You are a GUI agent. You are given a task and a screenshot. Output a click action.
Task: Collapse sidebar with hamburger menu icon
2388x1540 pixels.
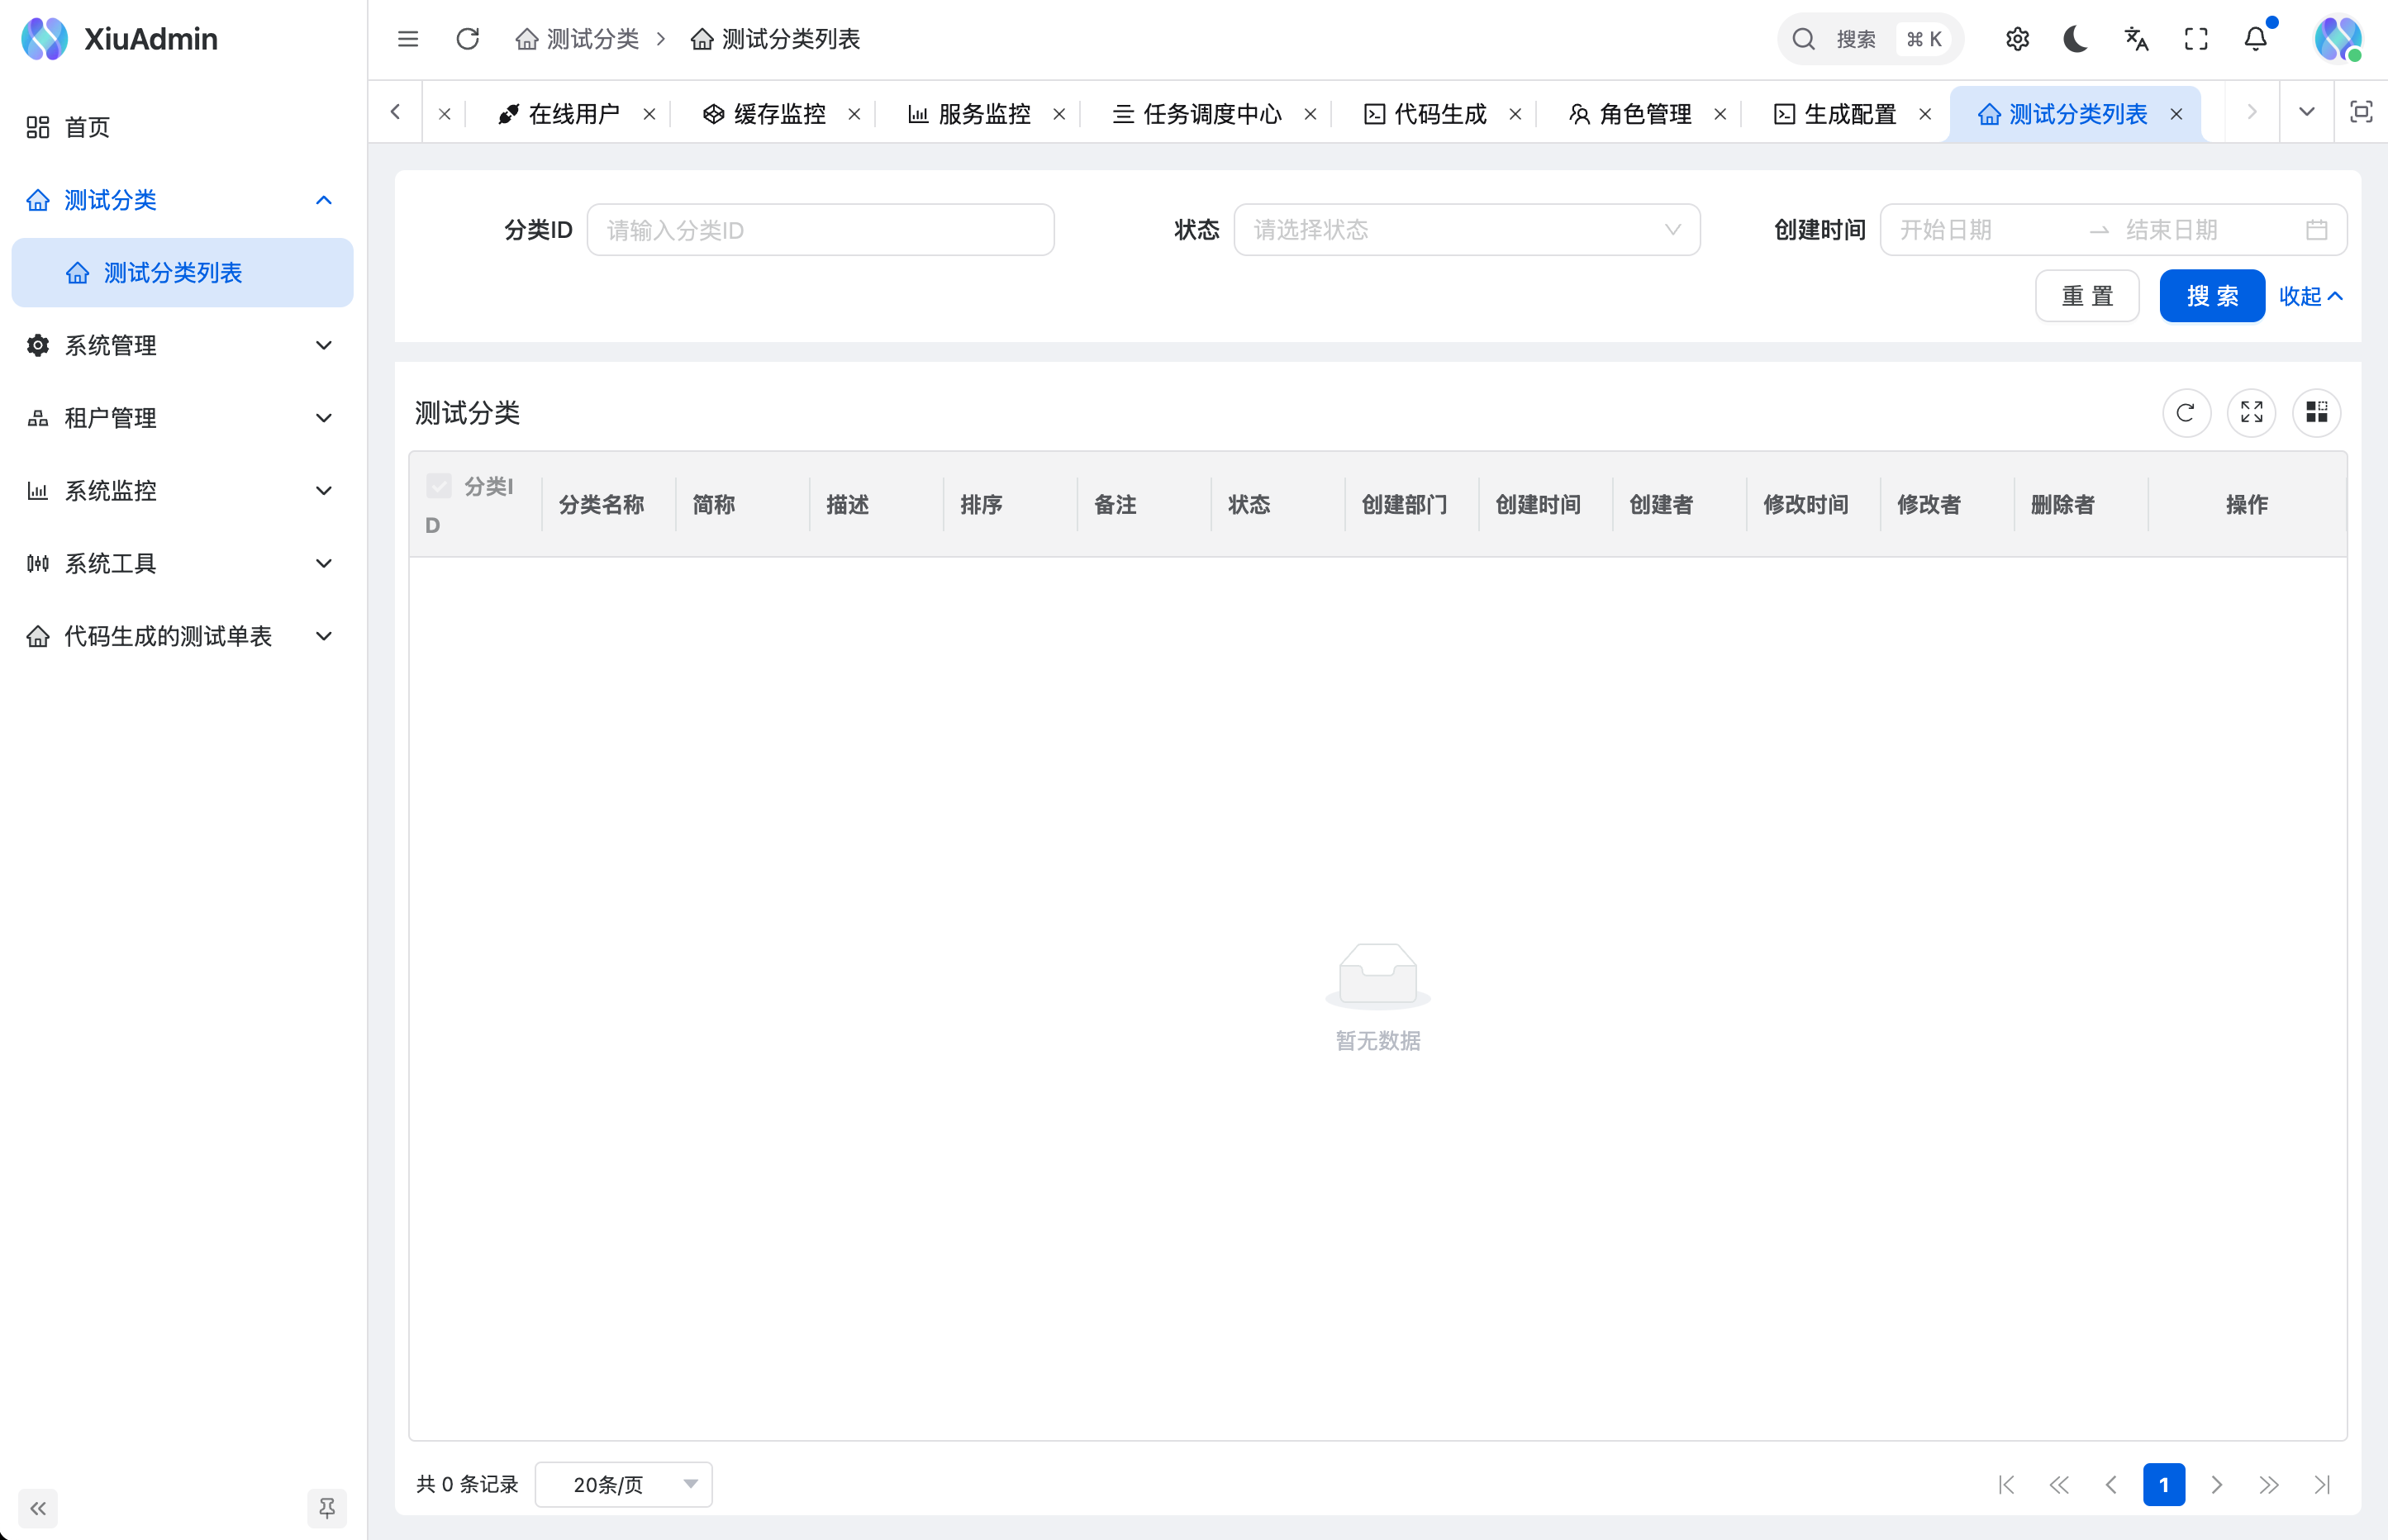coord(408,39)
